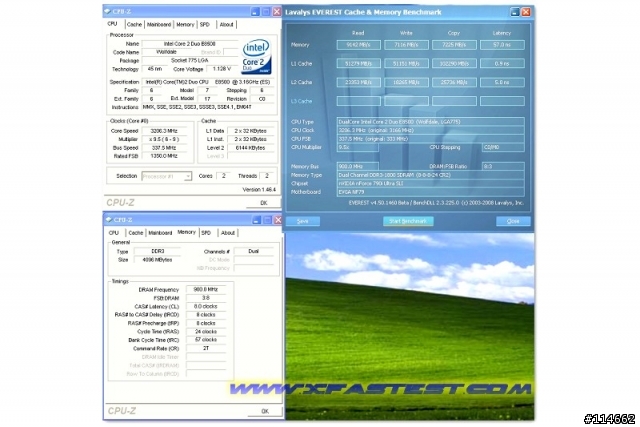Click the Bus Speed value '337.5 MHz'
Viewport: 640px width, 427px height.
pos(164,148)
